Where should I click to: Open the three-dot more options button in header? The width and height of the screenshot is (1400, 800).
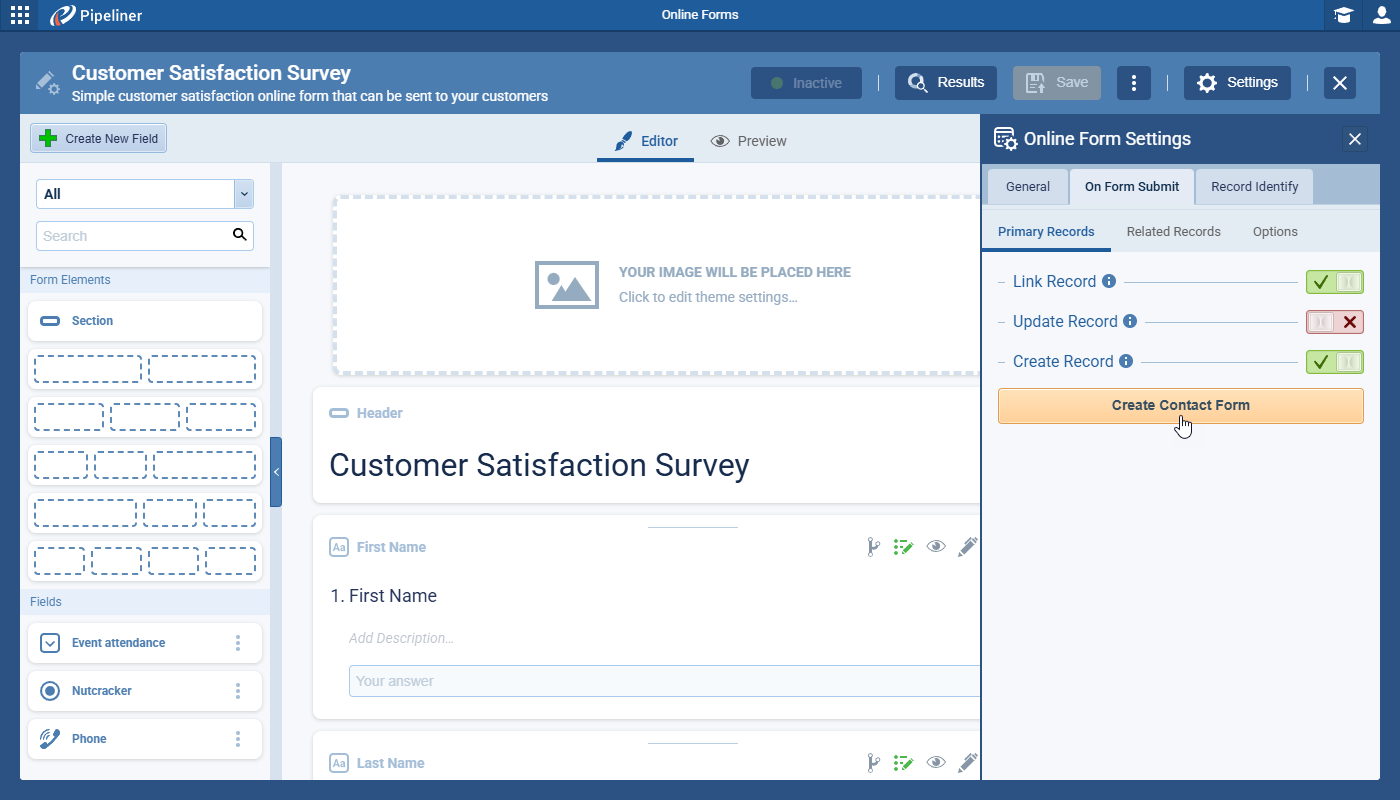1133,83
